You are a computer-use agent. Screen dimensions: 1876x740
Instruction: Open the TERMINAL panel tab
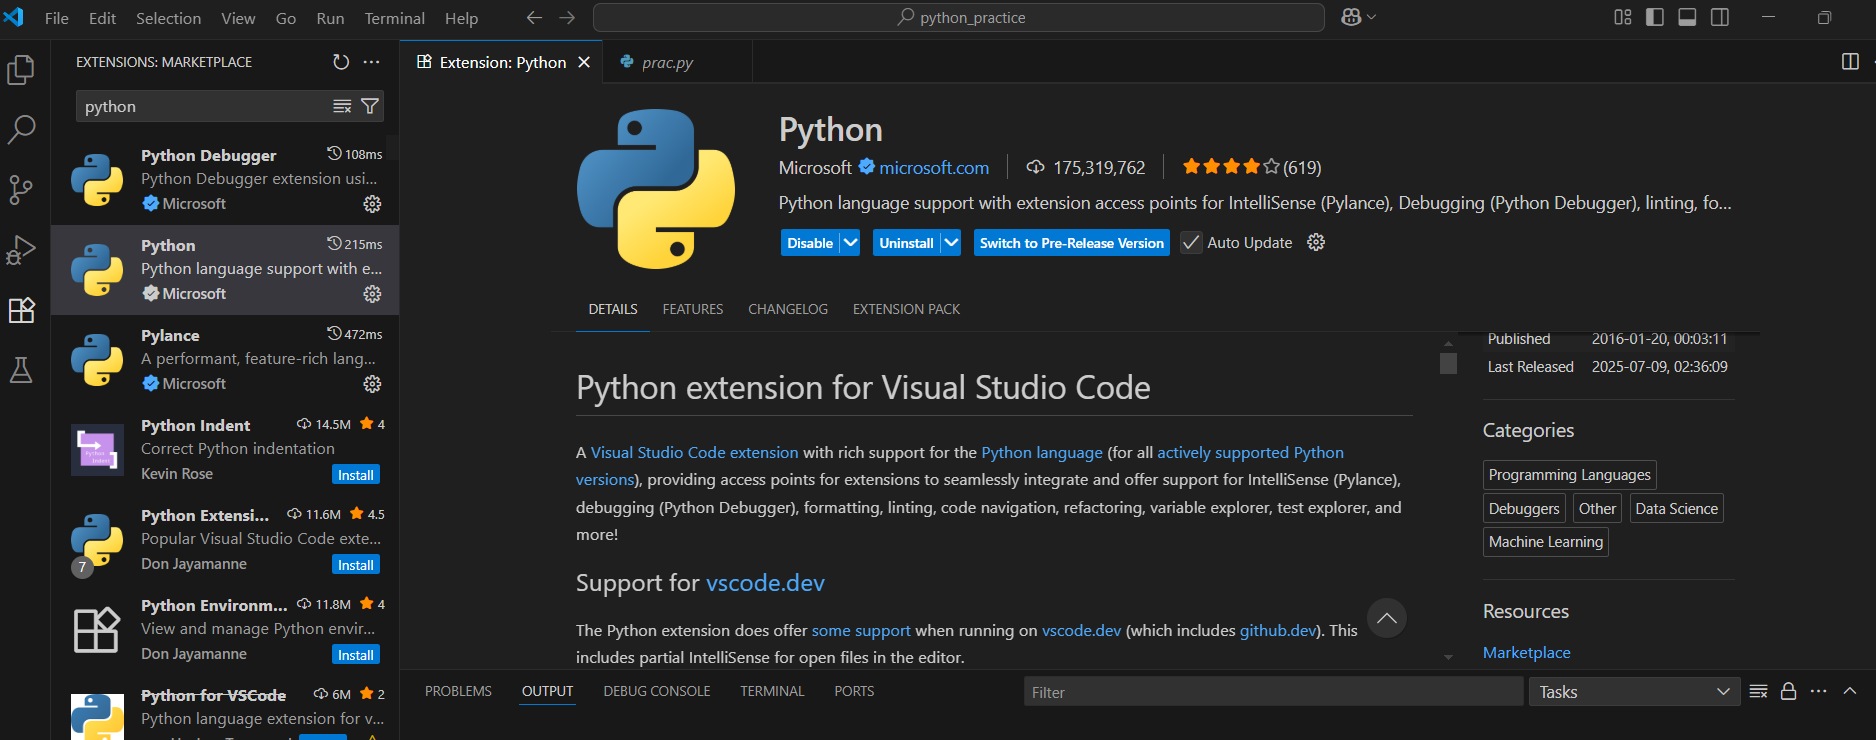(772, 691)
